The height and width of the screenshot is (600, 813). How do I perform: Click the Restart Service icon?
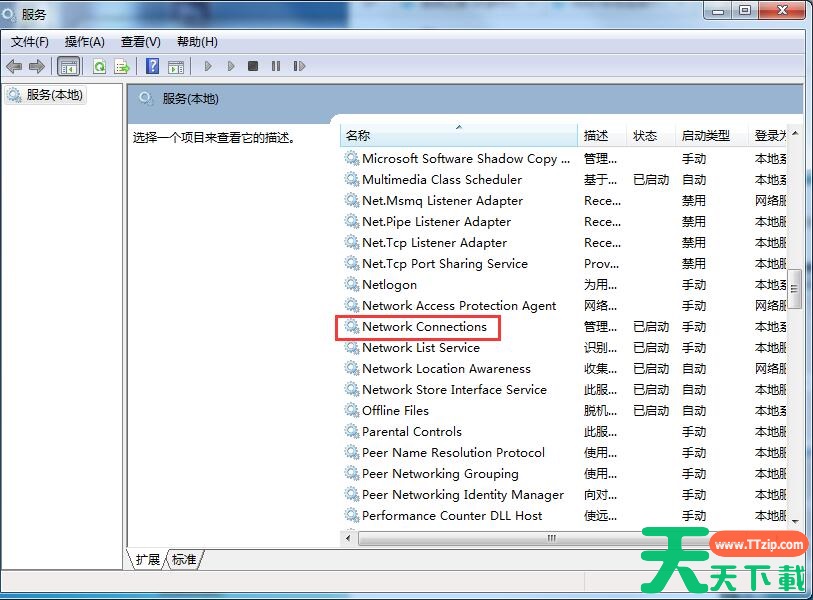299,66
